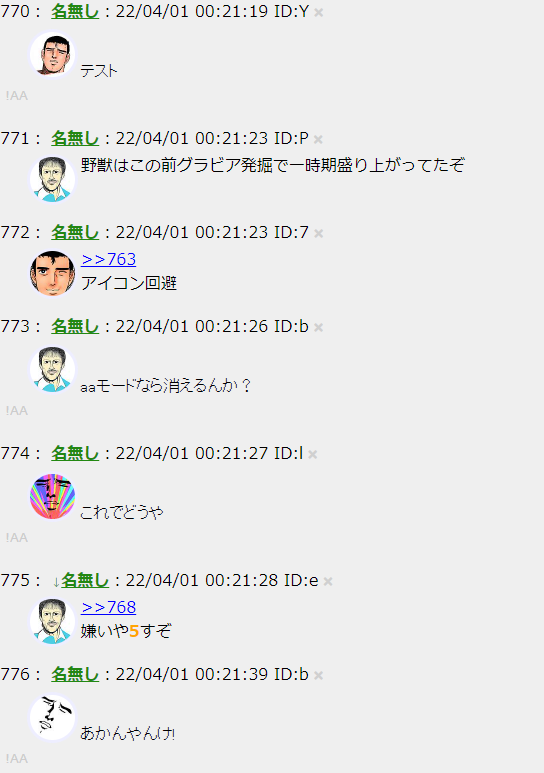This screenshot has height=773, width=544.
Task: Click the avatar icon on post 773
Action: (52, 370)
